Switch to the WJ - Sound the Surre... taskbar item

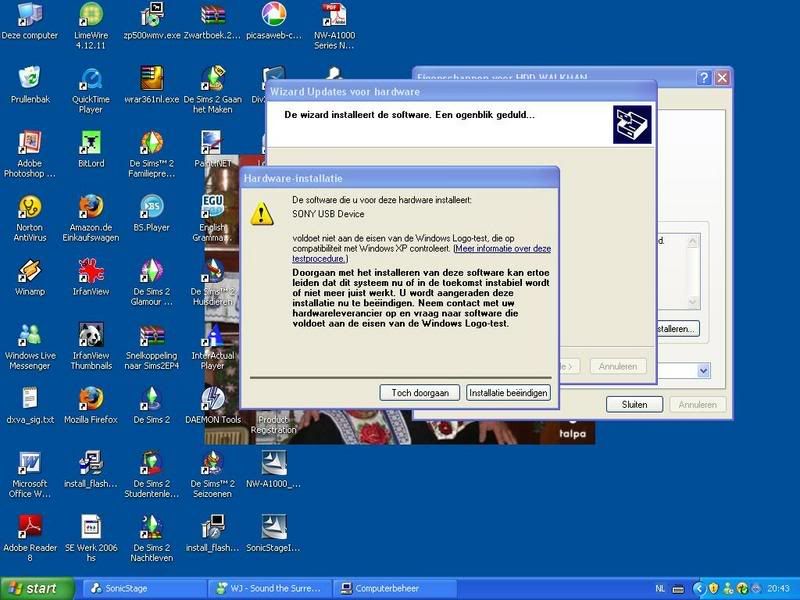point(268,588)
